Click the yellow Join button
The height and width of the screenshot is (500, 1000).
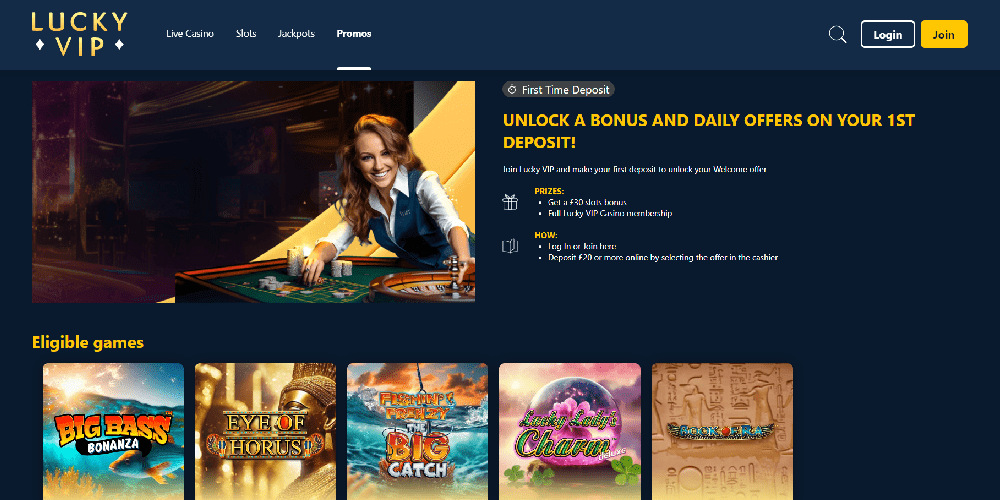(x=944, y=34)
